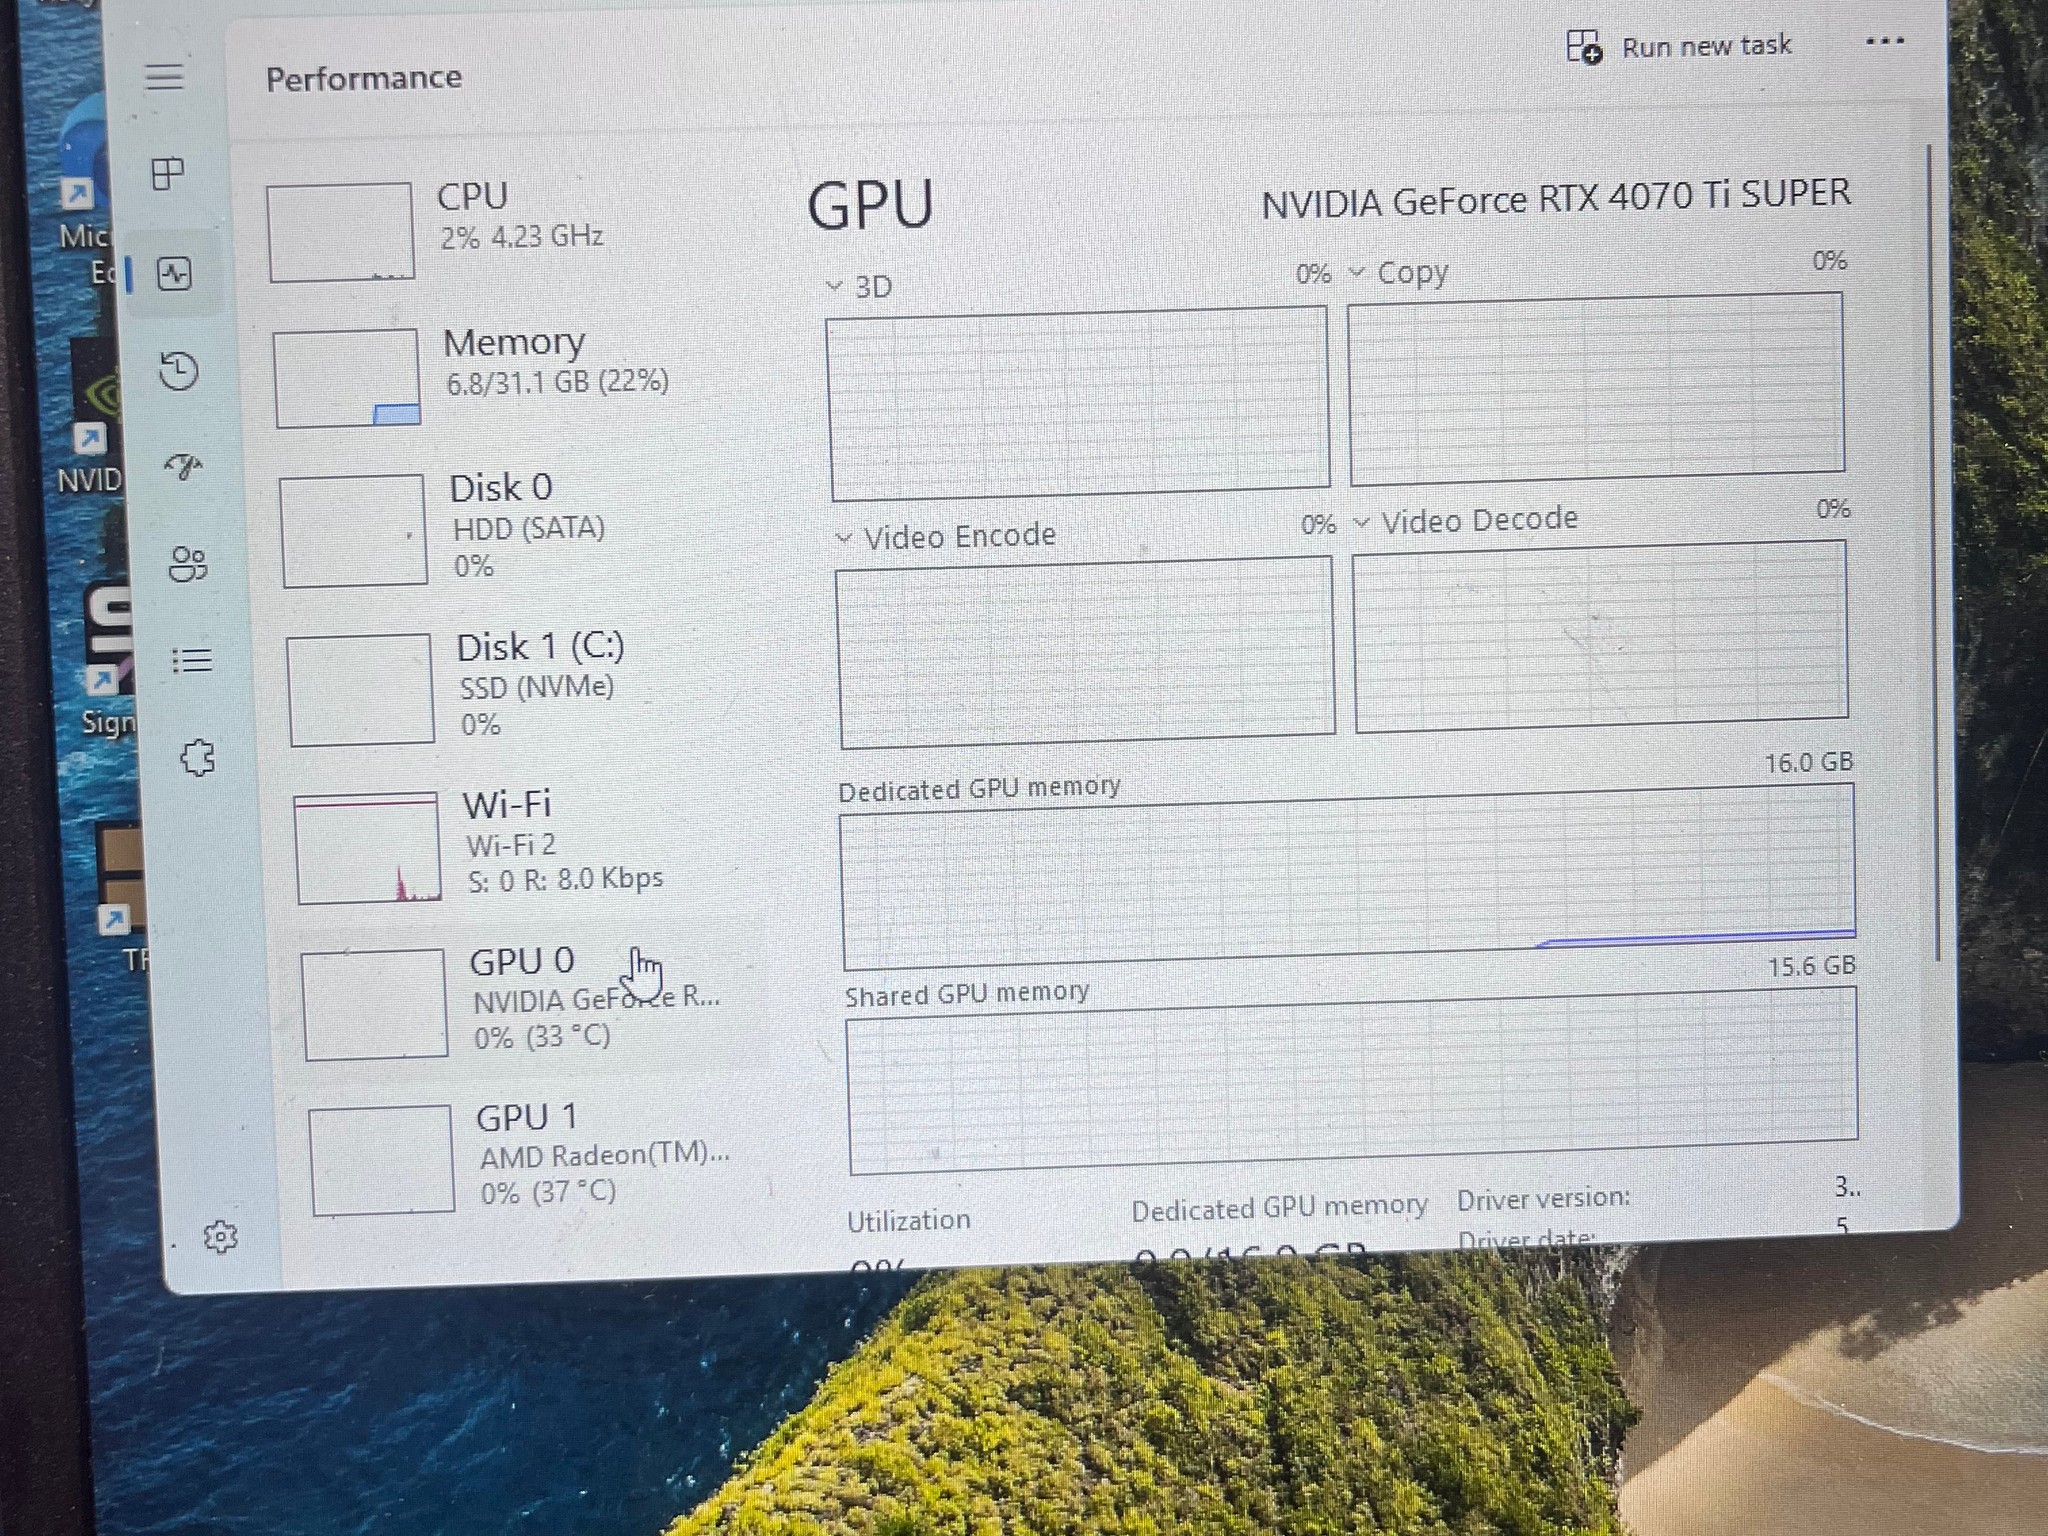The width and height of the screenshot is (2048, 1536).
Task: Click the Video Encode usage graph
Action: 1085,652
